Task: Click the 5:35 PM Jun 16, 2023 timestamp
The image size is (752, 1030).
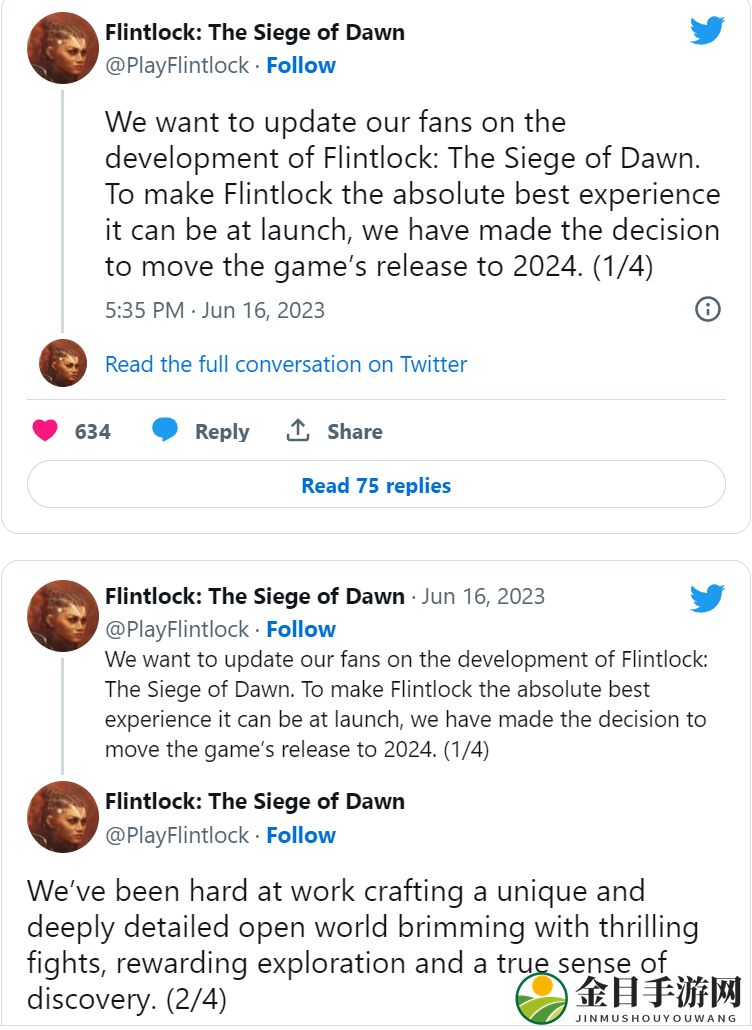Action: 215,310
